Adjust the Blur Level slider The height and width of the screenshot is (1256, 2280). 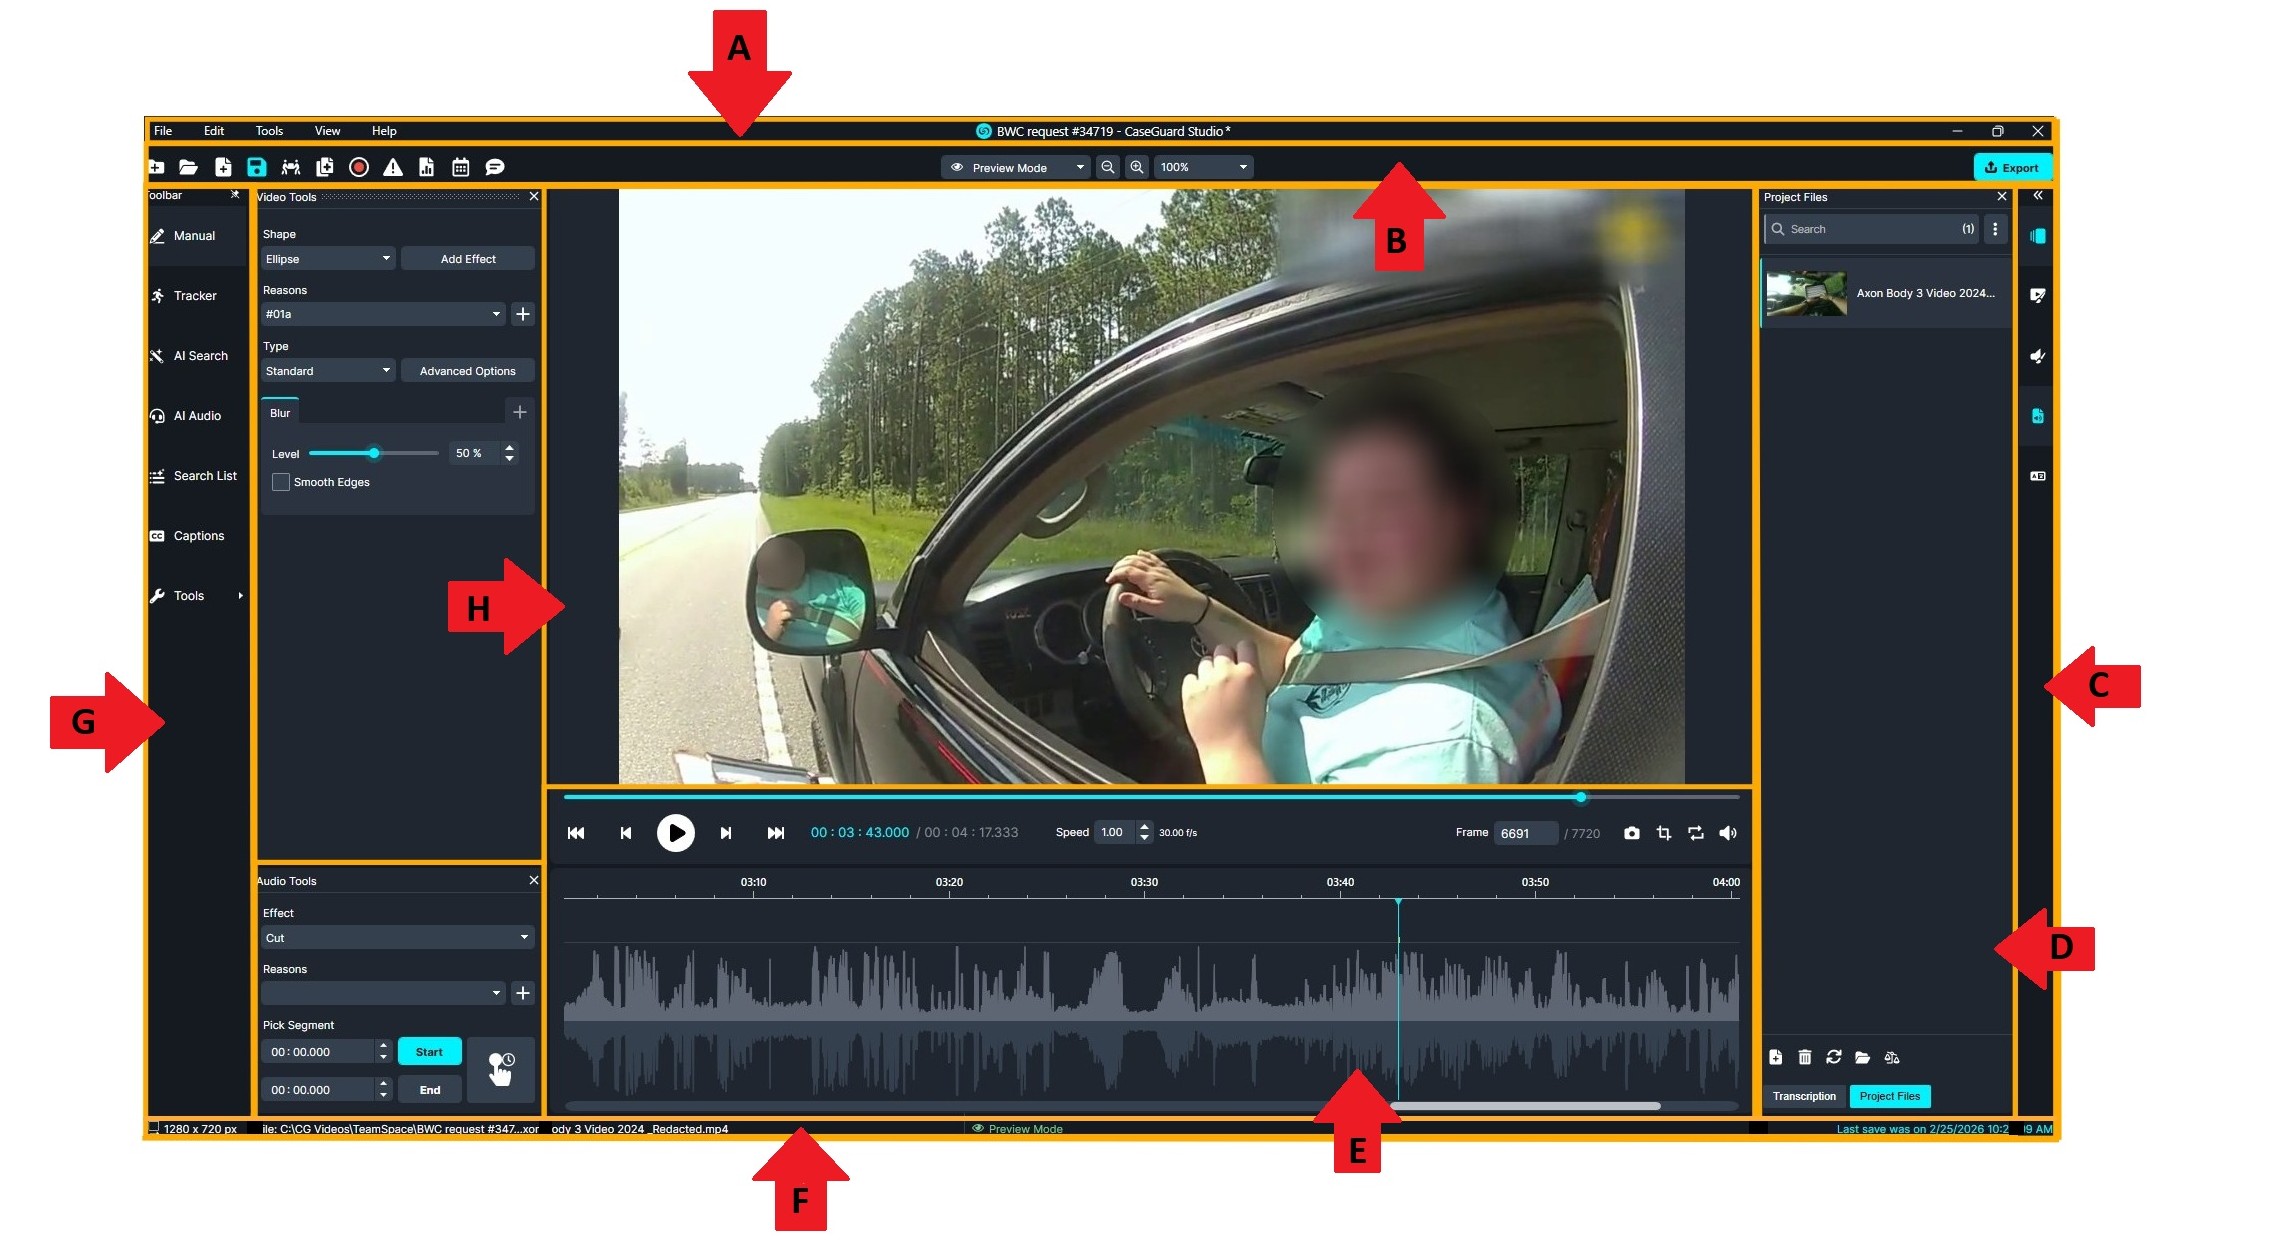374,453
